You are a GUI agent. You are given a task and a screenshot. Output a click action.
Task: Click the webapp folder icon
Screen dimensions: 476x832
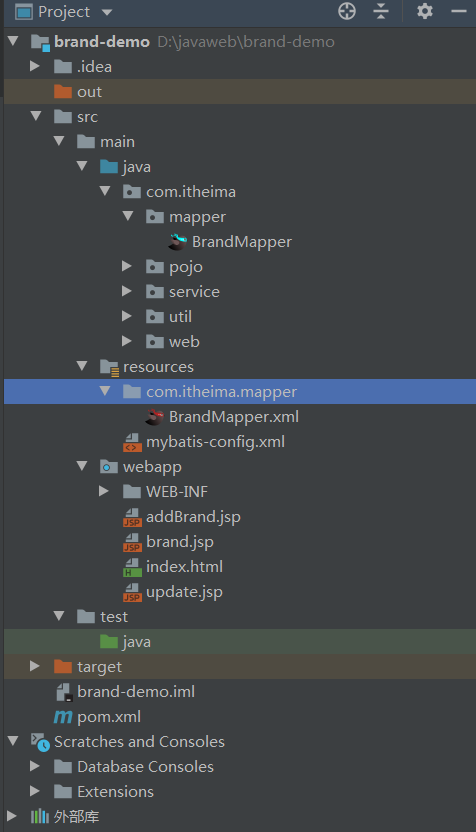(x=109, y=467)
